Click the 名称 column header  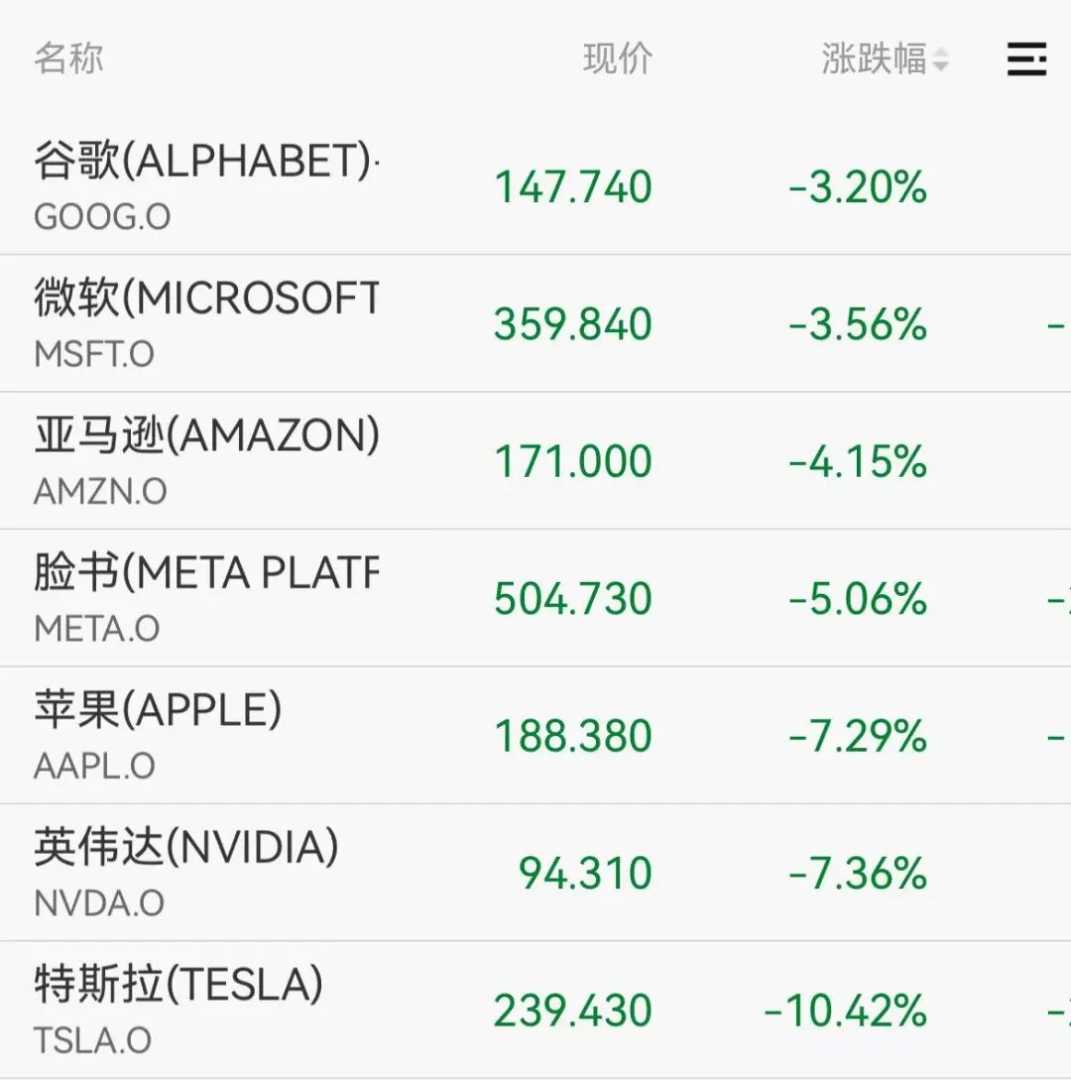[x=68, y=59]
